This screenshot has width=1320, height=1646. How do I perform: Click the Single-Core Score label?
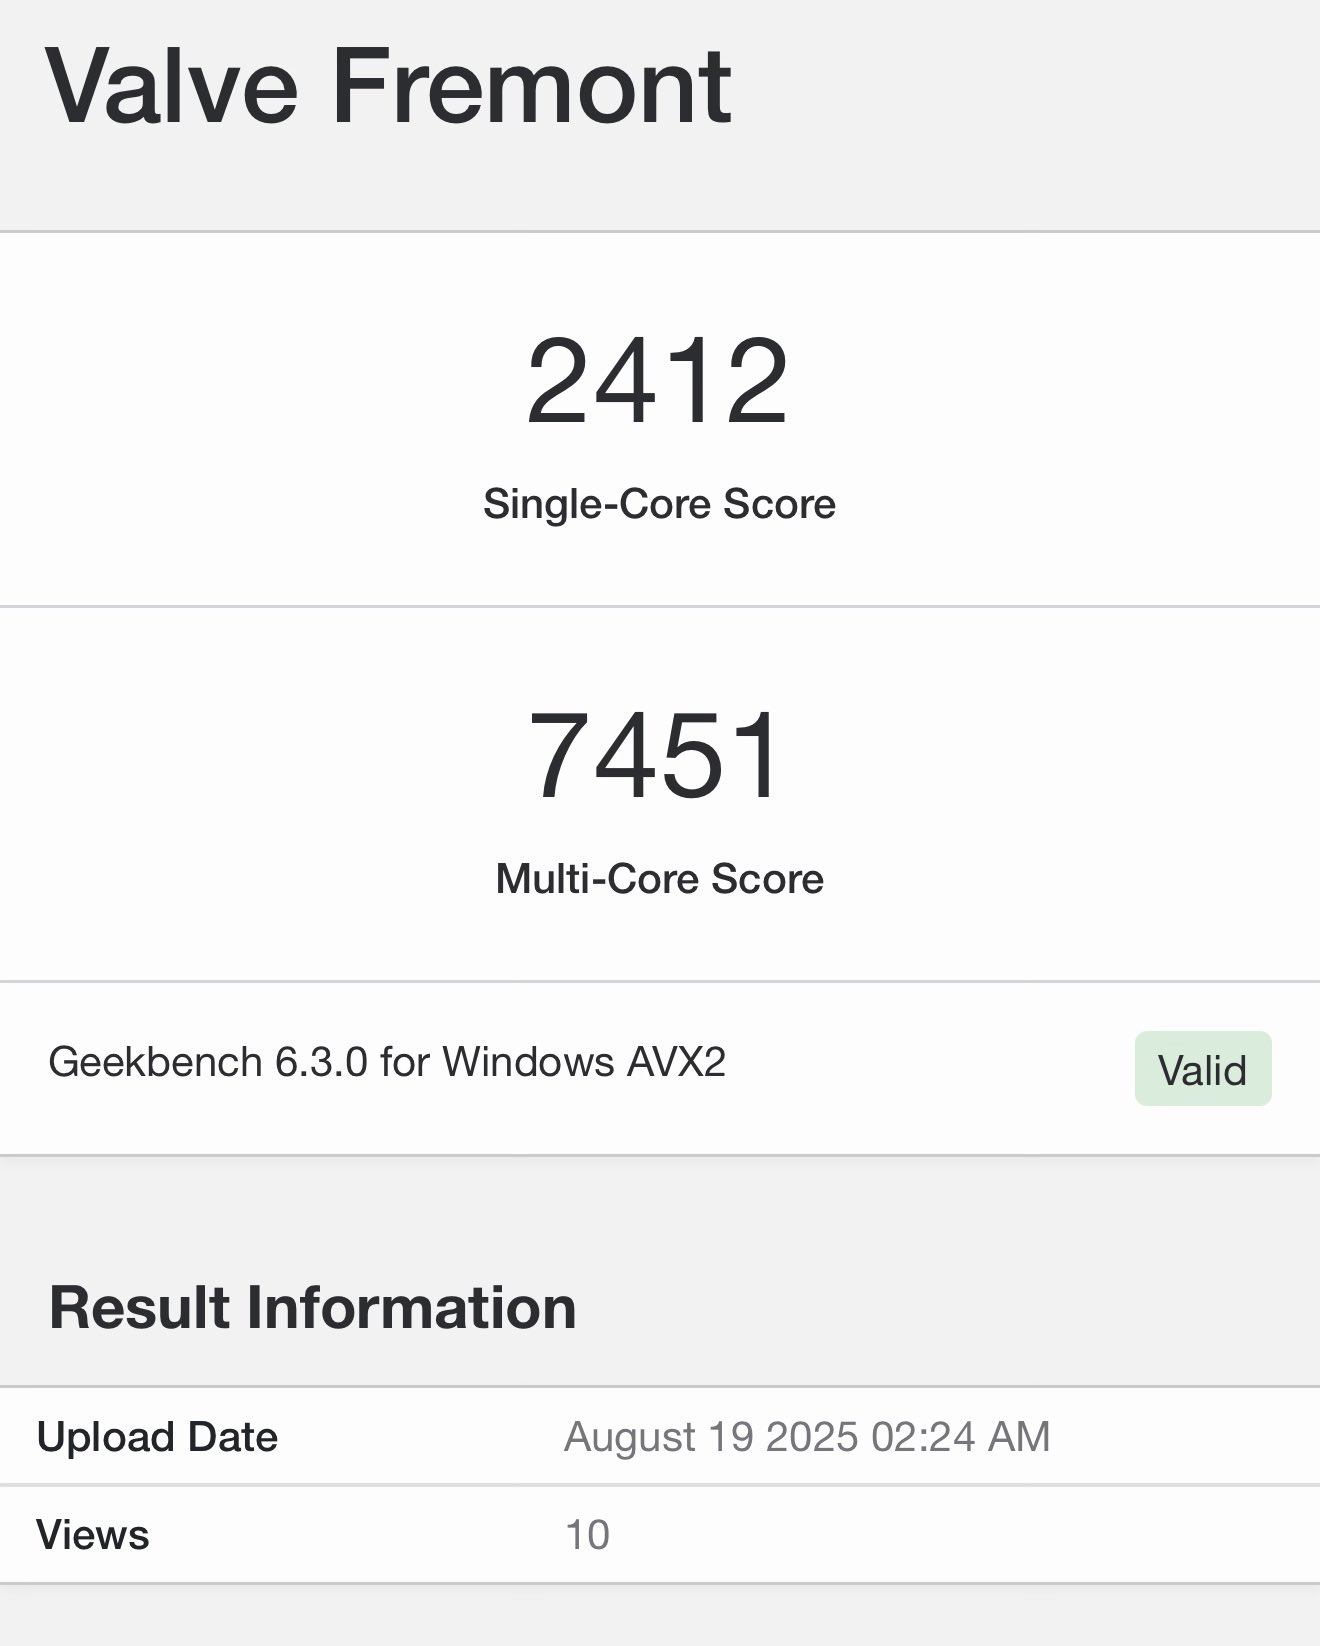click(x=659, y=504)
